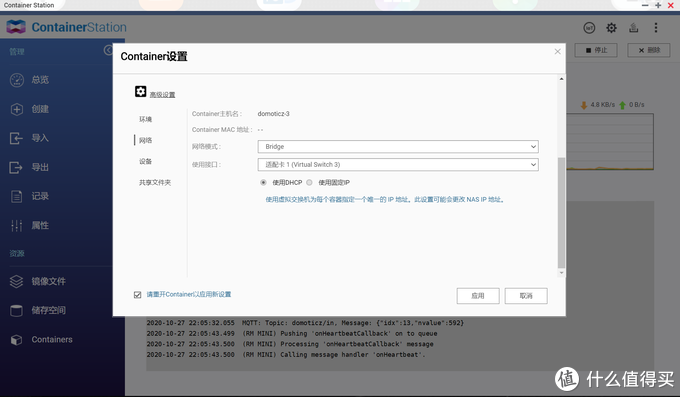Click the 高级设置 link
Screen dimensions: 680x397
(x=162, y=95)
